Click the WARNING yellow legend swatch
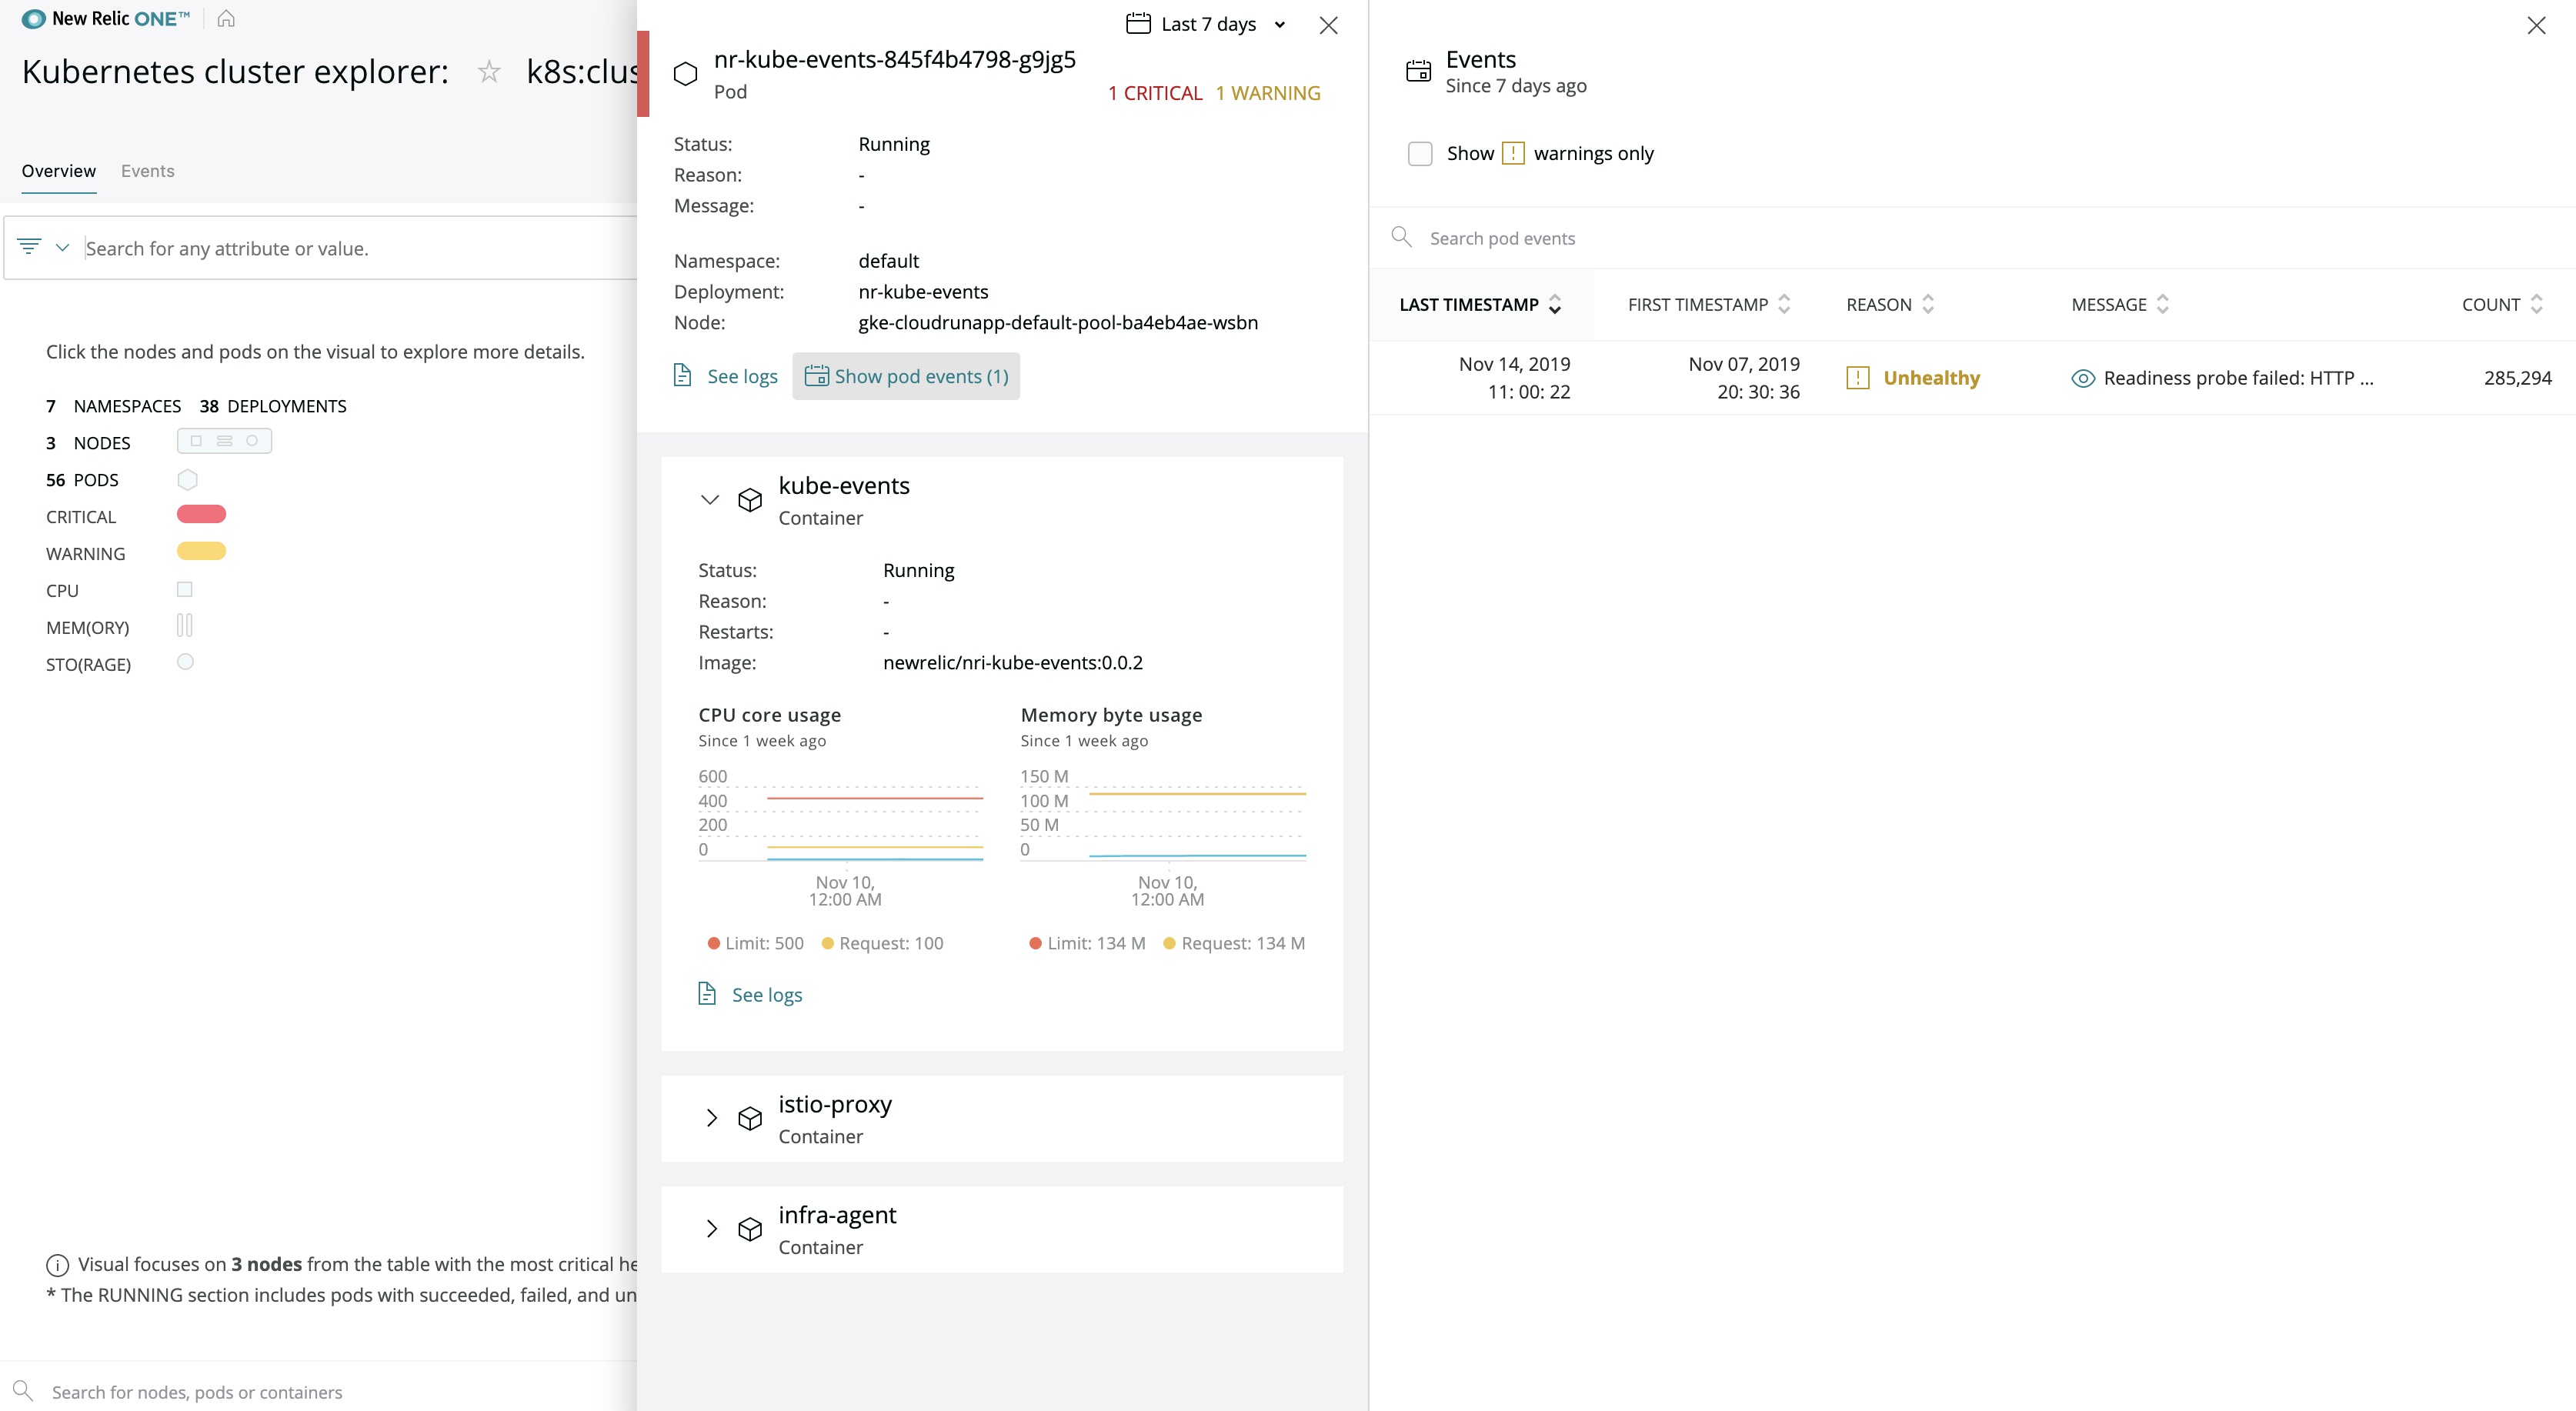This screenshot has width=2576, height=1411. tap(201, 551)
